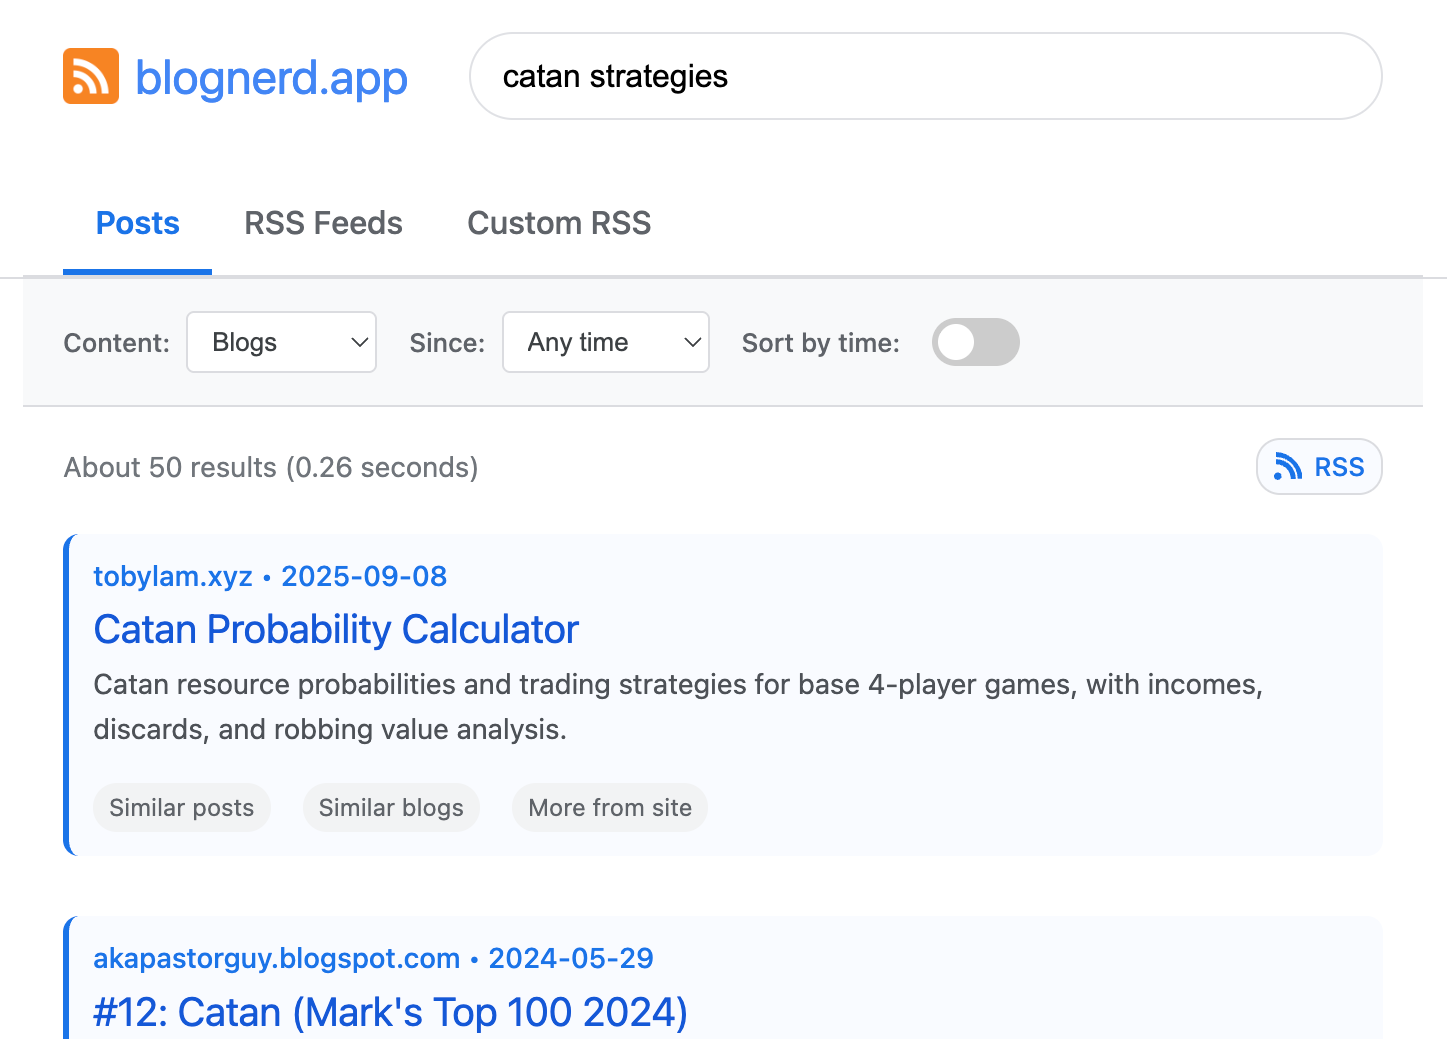The height and width of the screenshot is (1039, 1447).
Task: Click the RSS feed icon in RSS button
Action: (1288, 466)
